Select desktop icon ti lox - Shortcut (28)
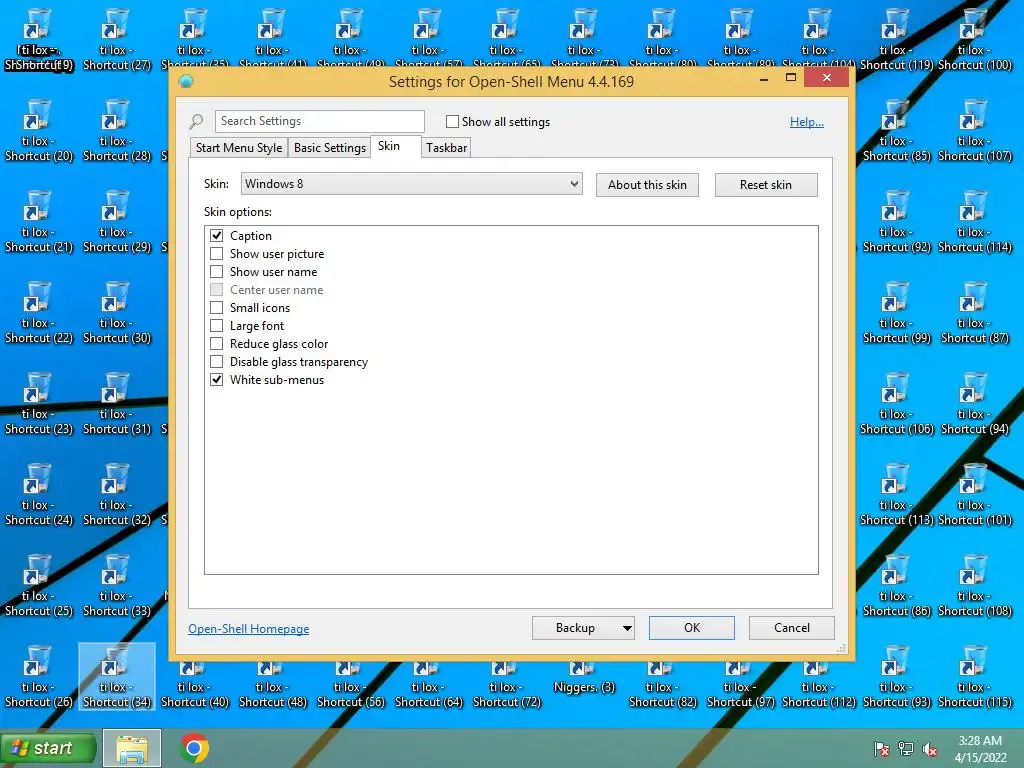1024x768 pixels. coord(117,131)
